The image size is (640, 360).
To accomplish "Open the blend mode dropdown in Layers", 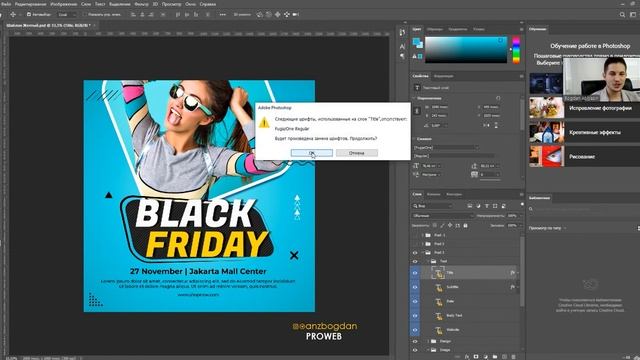I will [443, 216].
